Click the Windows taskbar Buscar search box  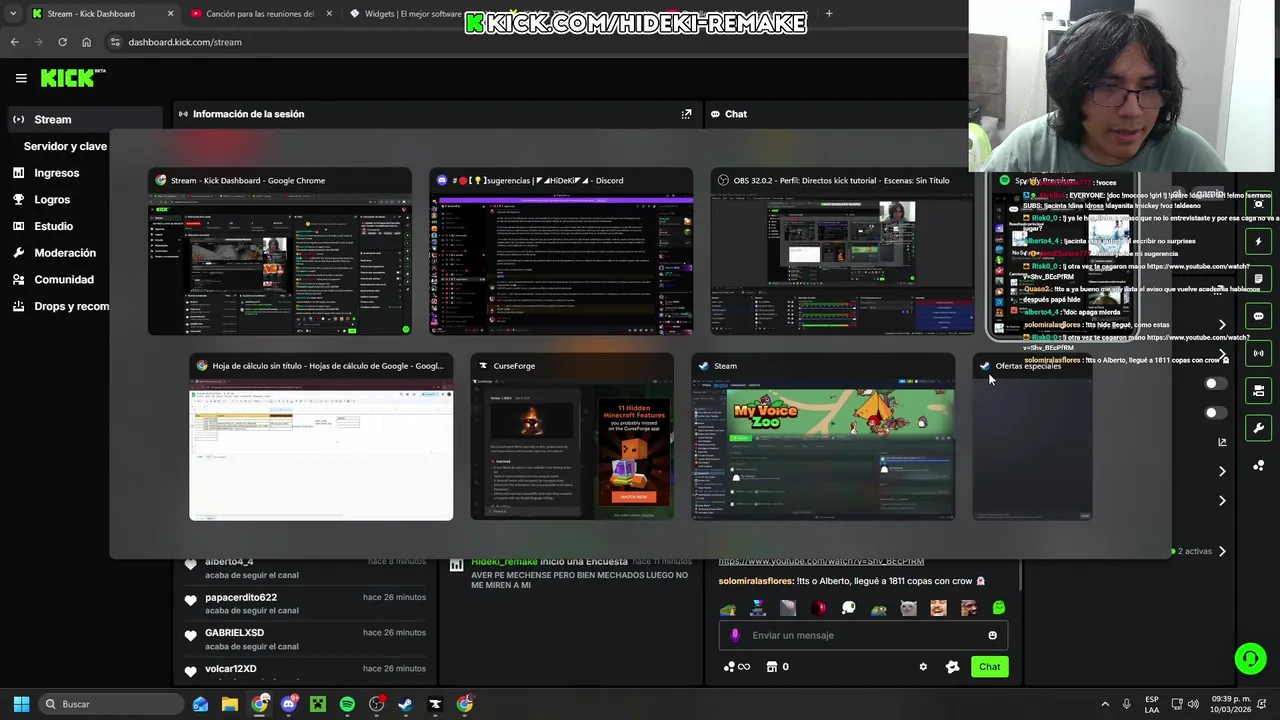point(110,704)
